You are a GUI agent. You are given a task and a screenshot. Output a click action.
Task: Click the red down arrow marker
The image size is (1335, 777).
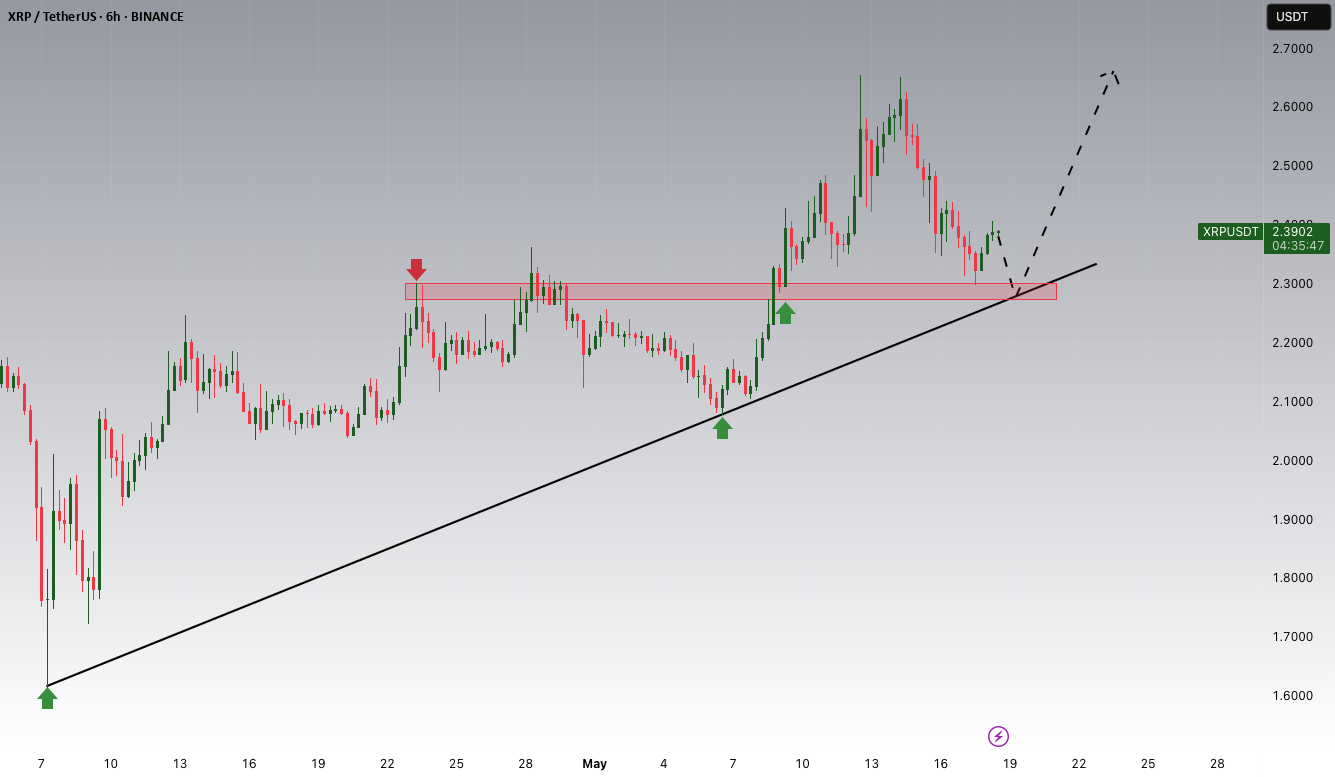tap(416, 270)
